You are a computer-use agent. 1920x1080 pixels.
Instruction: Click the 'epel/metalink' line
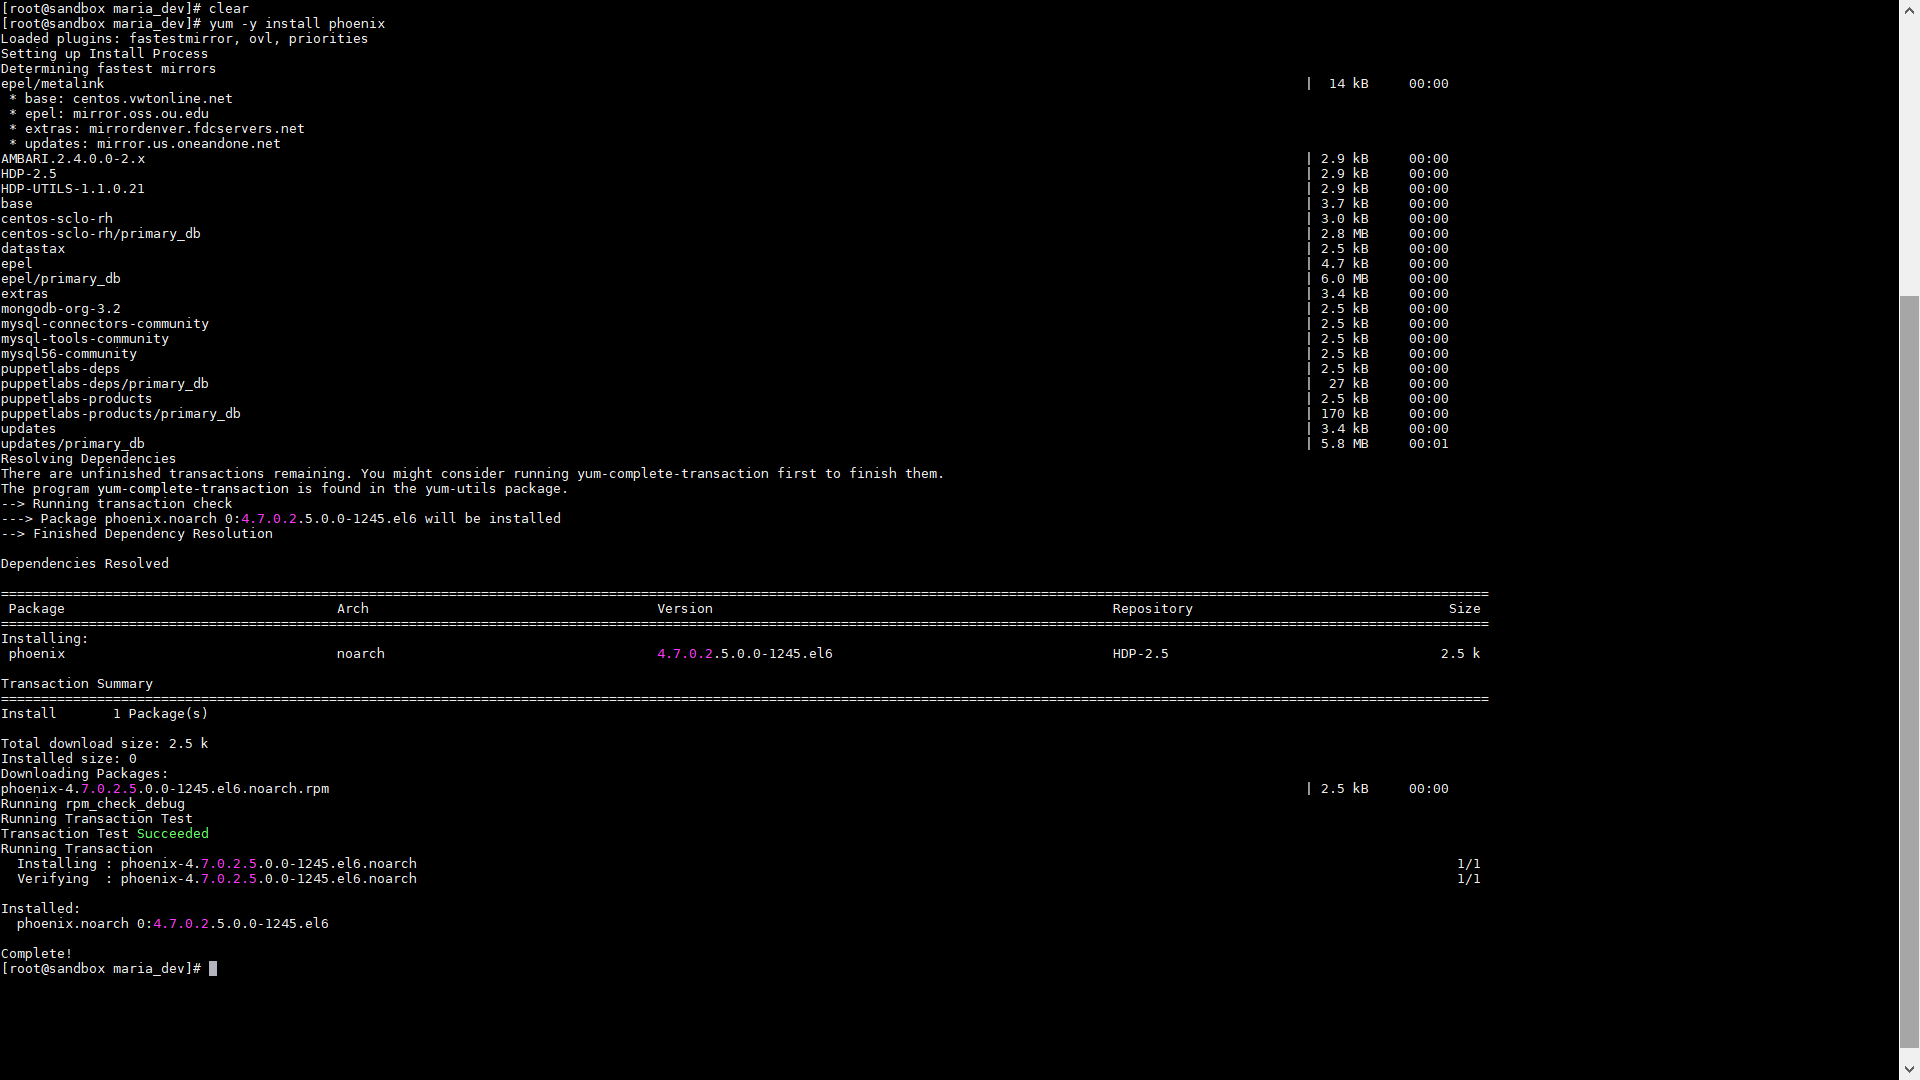tap(53, 84)
